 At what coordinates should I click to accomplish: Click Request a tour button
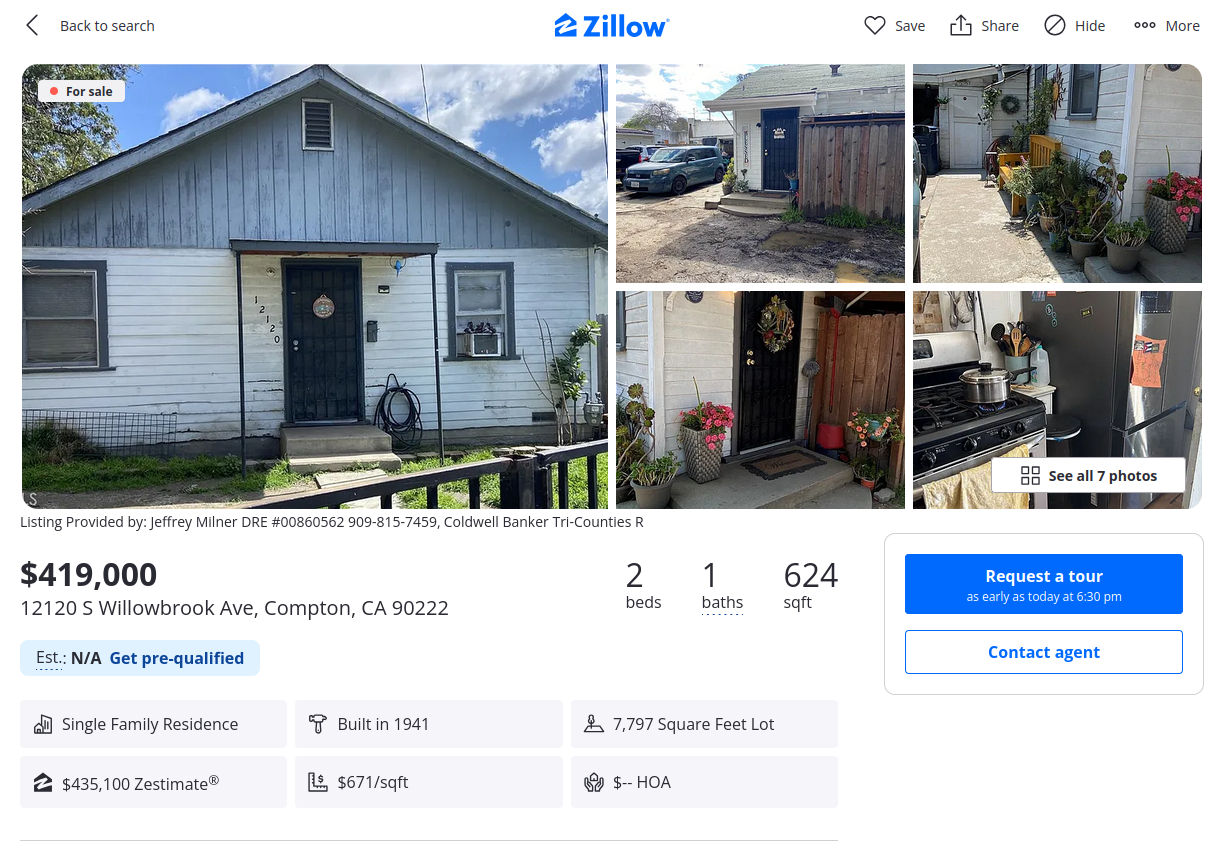pyautogui.click(x=1043, y=584)
